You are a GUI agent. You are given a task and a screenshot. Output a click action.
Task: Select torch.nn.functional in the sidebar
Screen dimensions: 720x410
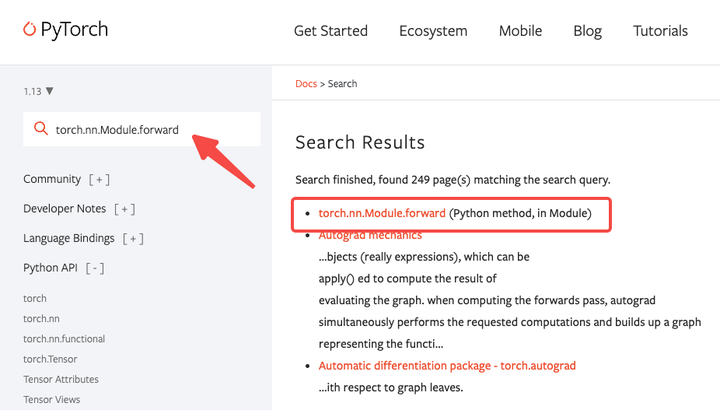[64, 339]
